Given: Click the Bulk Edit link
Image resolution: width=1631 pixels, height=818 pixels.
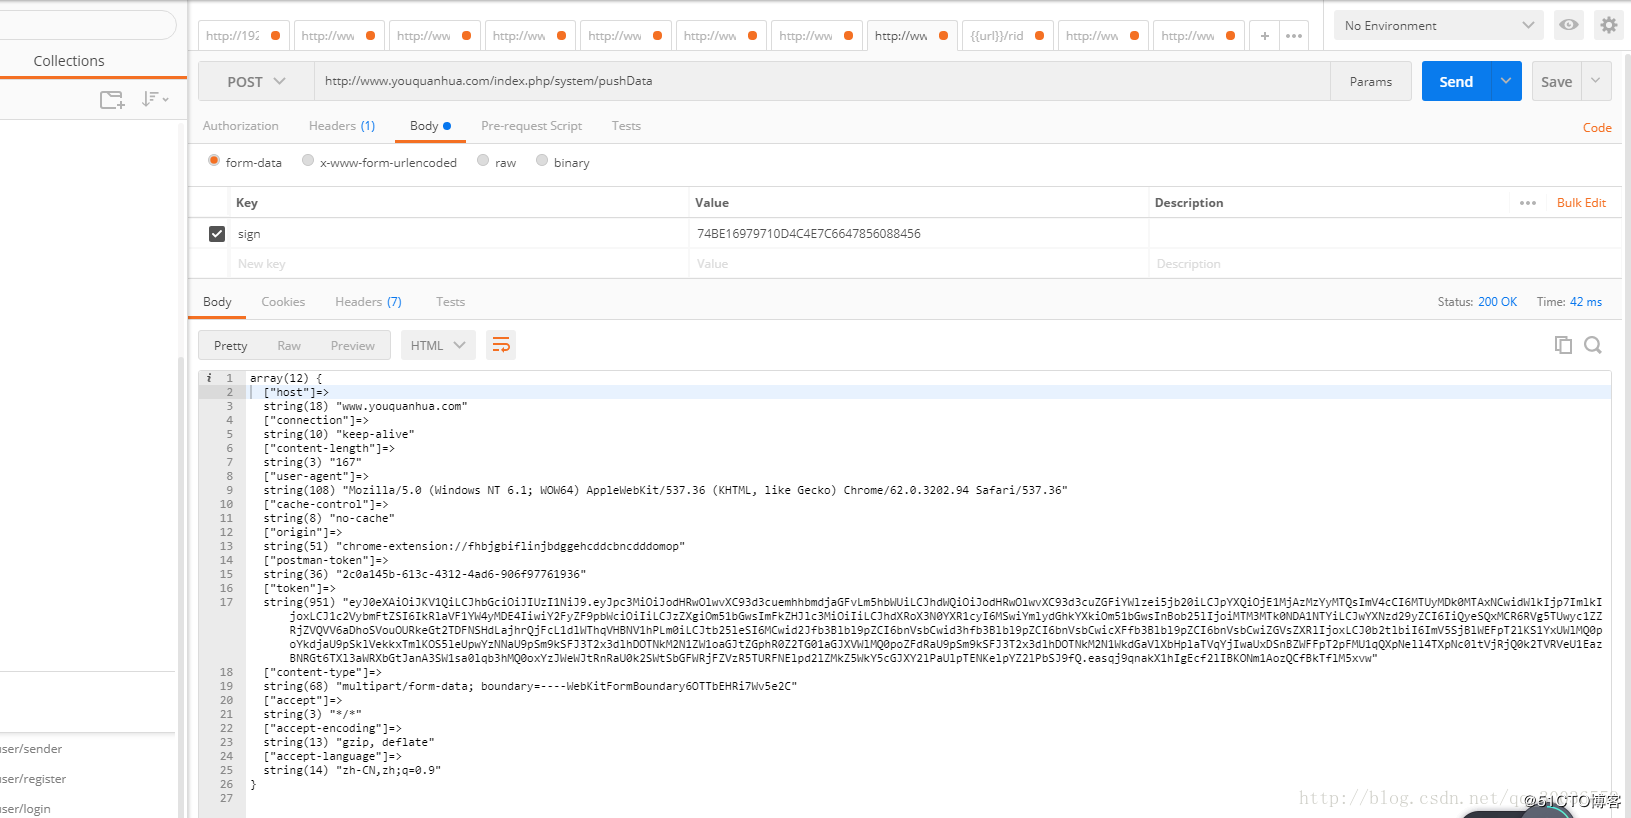Looking at the screenshot, I should (1581, 203).
